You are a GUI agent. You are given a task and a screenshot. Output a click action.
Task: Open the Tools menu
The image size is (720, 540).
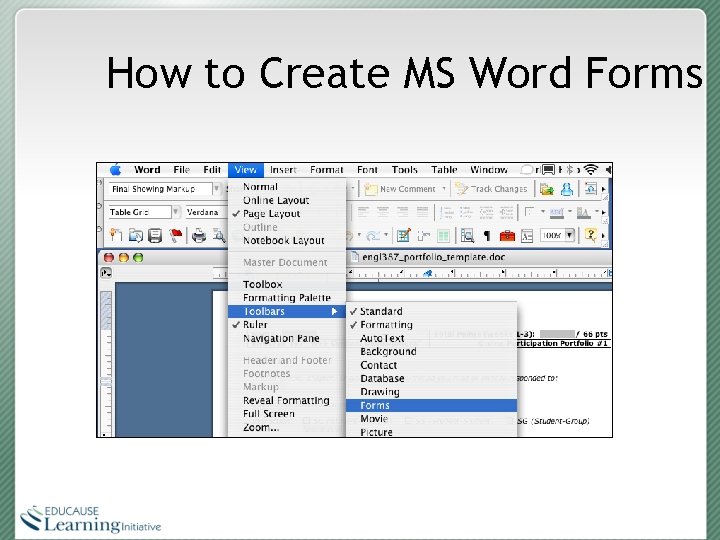point(404,170)
